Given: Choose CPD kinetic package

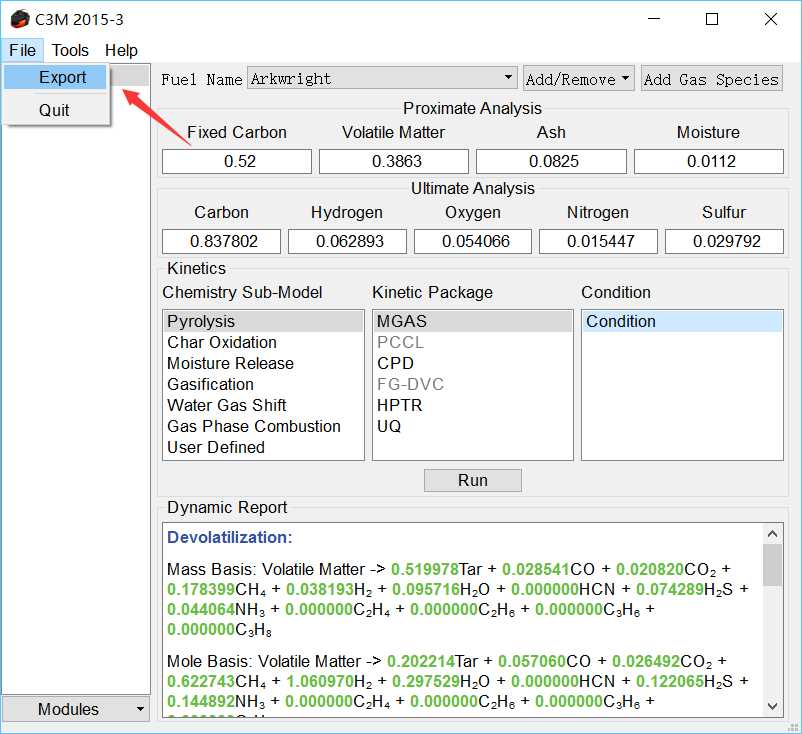Looking at the screenshot, I should (x=395, y=363).
